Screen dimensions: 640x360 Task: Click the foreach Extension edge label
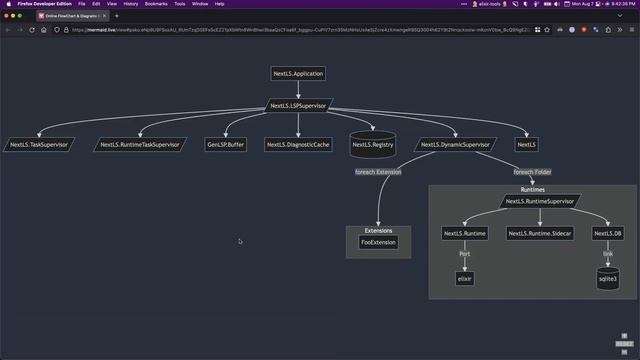tap(378, 172)
